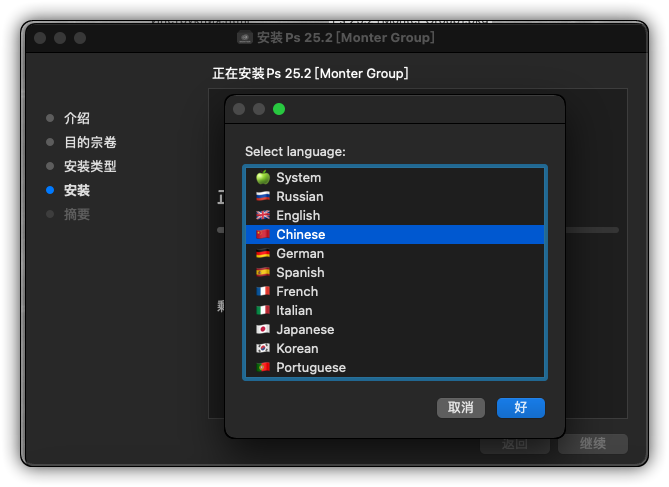
Task: Click the Japanese flag icon
Action: tap(263, 329)
